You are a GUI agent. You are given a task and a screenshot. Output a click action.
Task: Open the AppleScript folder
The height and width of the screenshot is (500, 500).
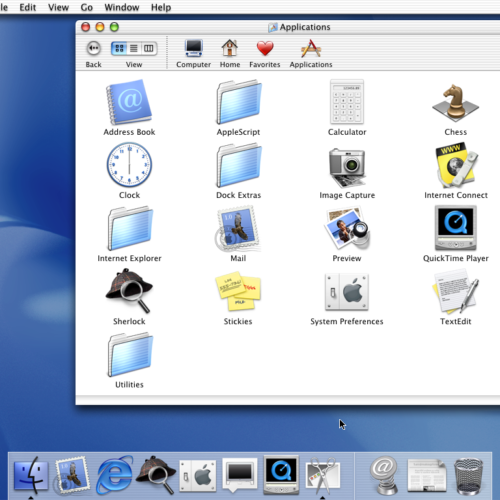[x=238, y=102]
